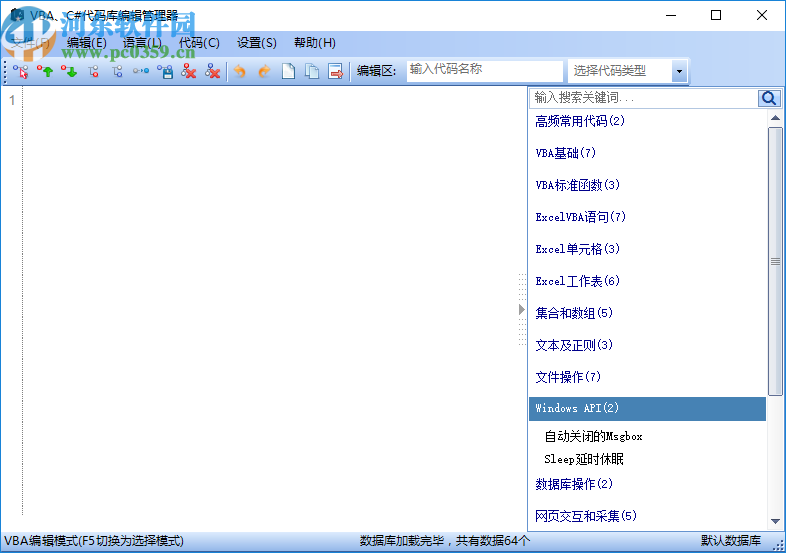Add child node with blue dot icon
Viewport: 786px width, 553px height.
(x=117, y=72)
